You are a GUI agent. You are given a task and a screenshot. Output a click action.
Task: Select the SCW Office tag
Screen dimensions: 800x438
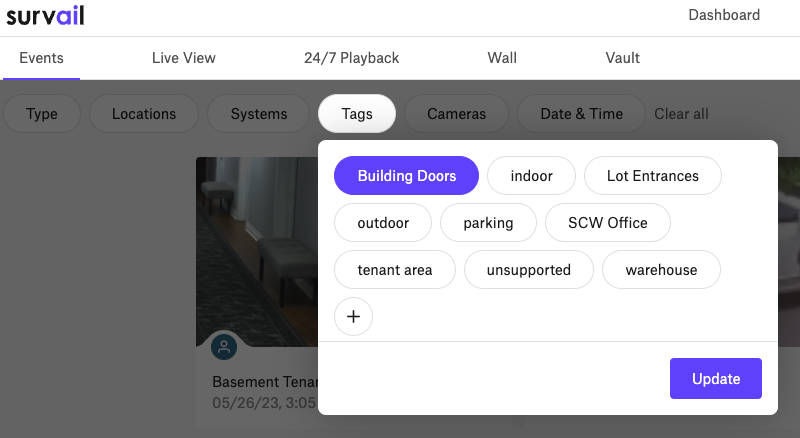[x=608, y=223]
